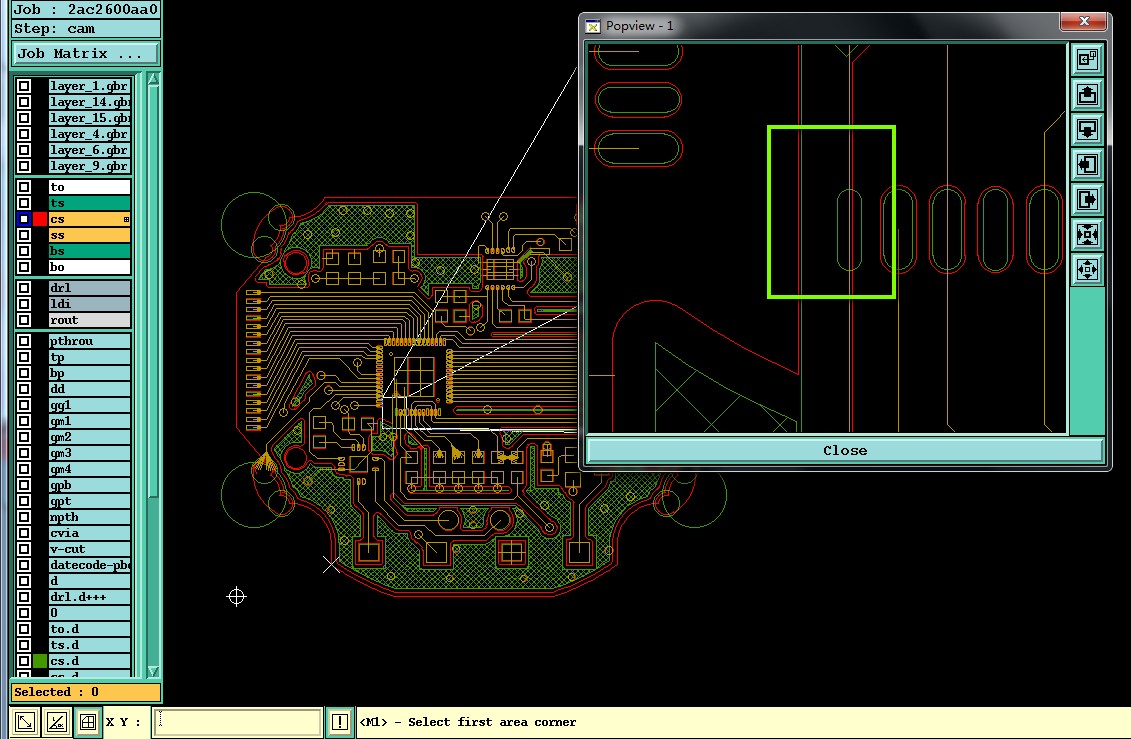Click the top zoom-window icon in Popview toolbar
Screen dimensions: 1131x739
[x=1087, y=59]
